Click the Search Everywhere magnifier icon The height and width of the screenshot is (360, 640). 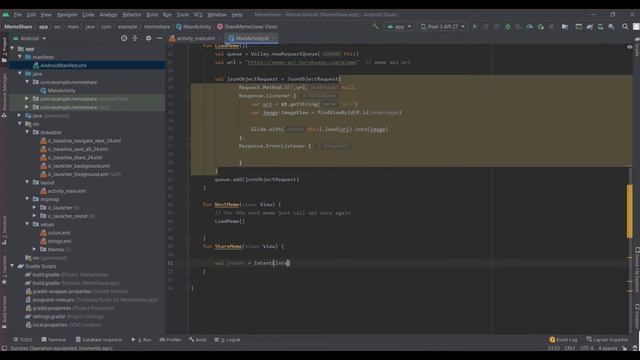(x=625, y=27)
